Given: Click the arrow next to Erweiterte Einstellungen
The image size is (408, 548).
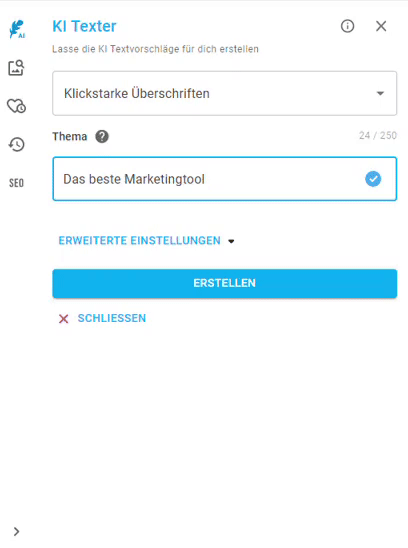Looking at the screenshot, I should [x=231, y=241].
